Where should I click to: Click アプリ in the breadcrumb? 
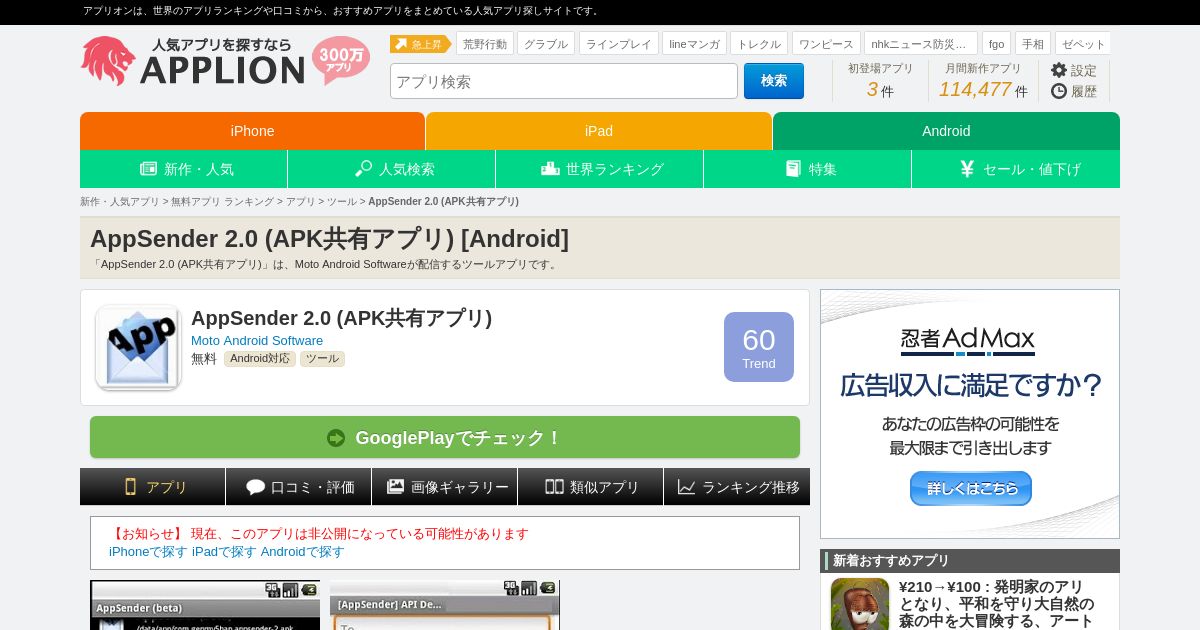(300, 201)
